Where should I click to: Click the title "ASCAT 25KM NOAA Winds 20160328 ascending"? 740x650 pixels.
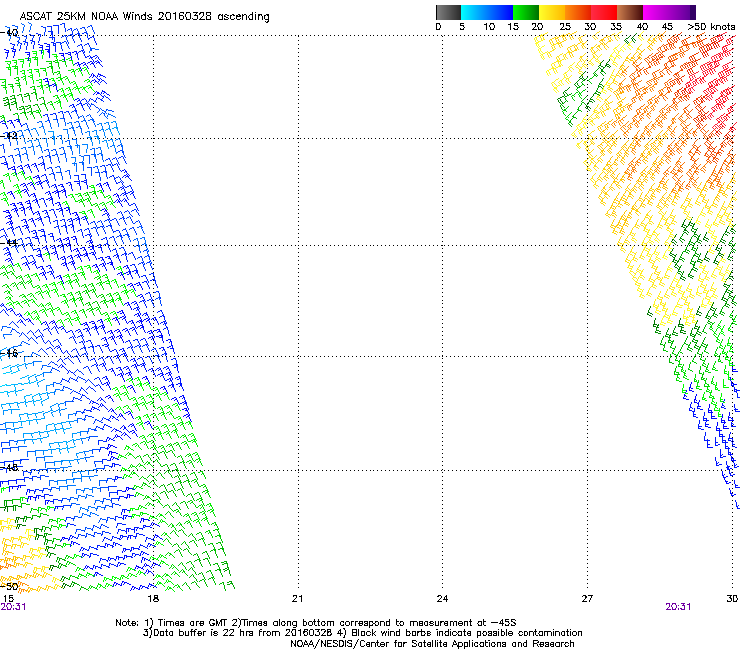144,17
